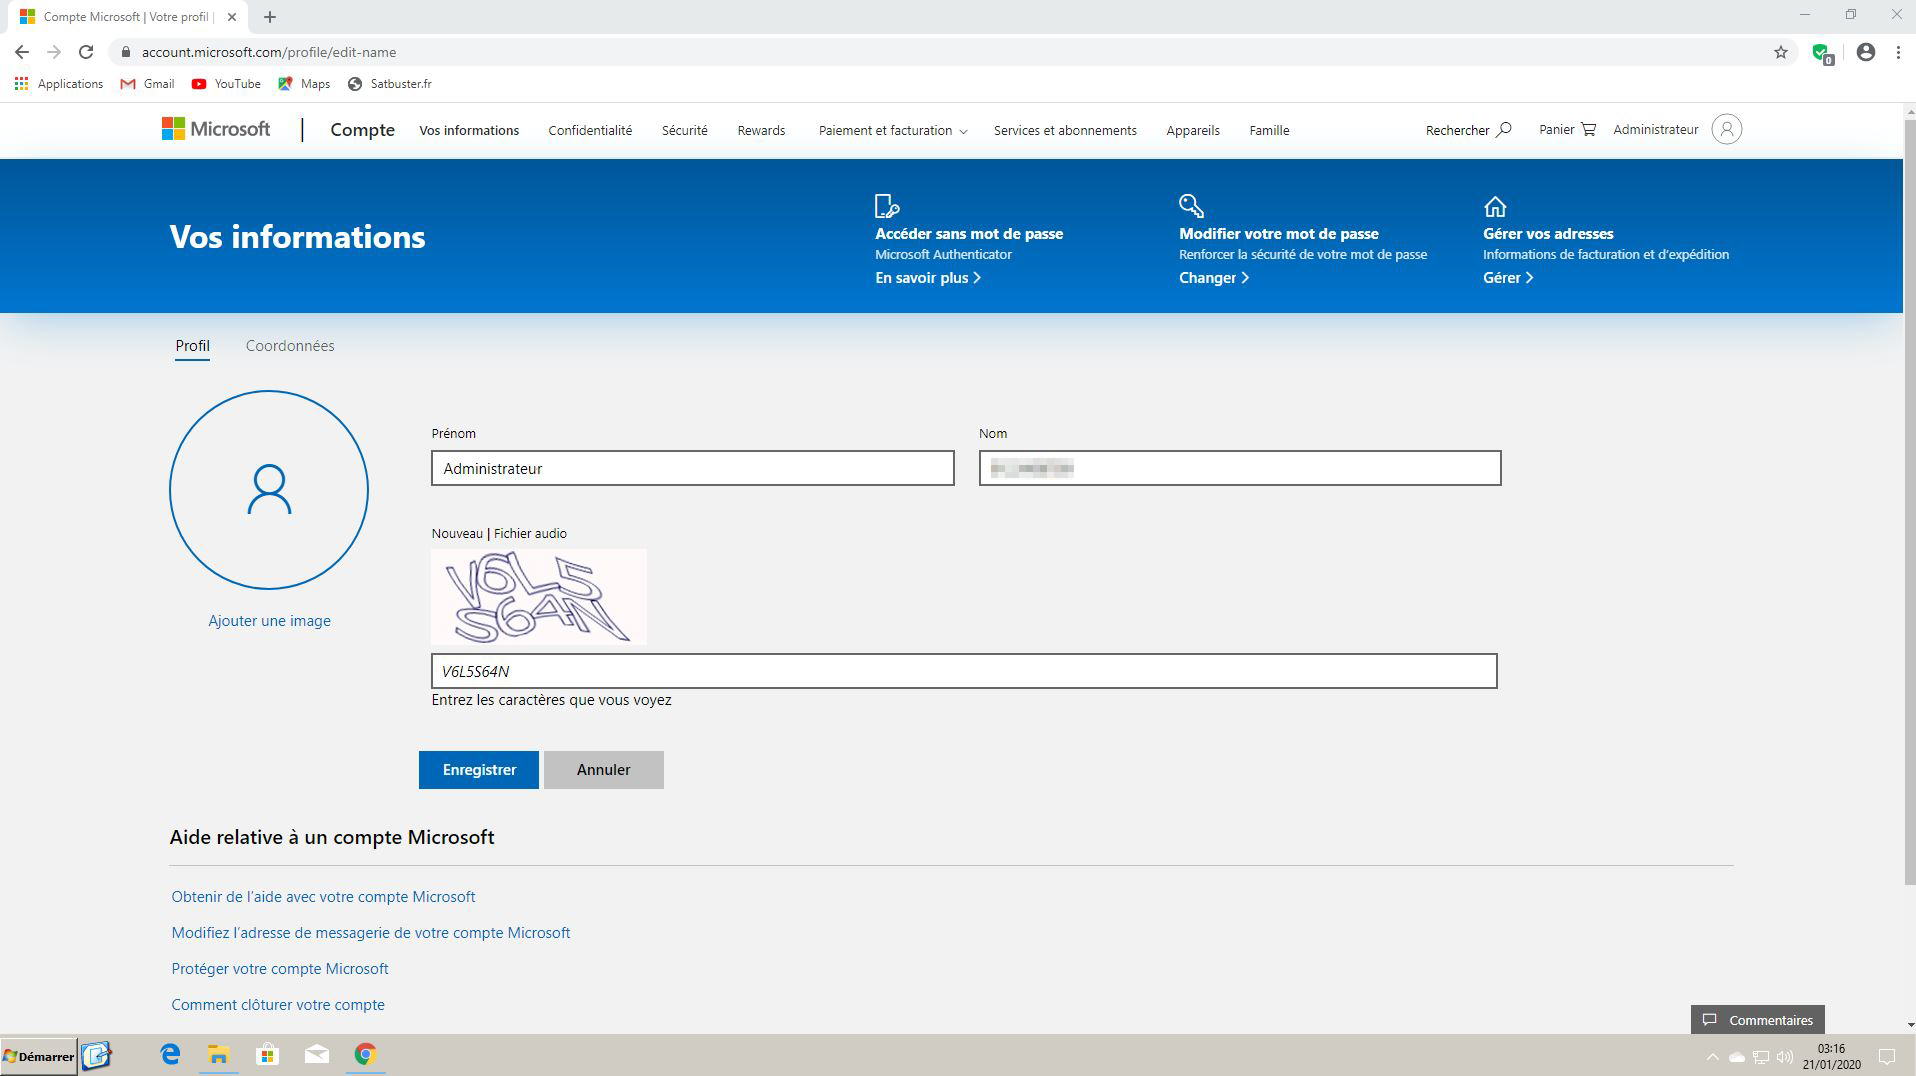Open the Windows notification center icon
The image size is (1916, 1076).
(1887, 1056)
